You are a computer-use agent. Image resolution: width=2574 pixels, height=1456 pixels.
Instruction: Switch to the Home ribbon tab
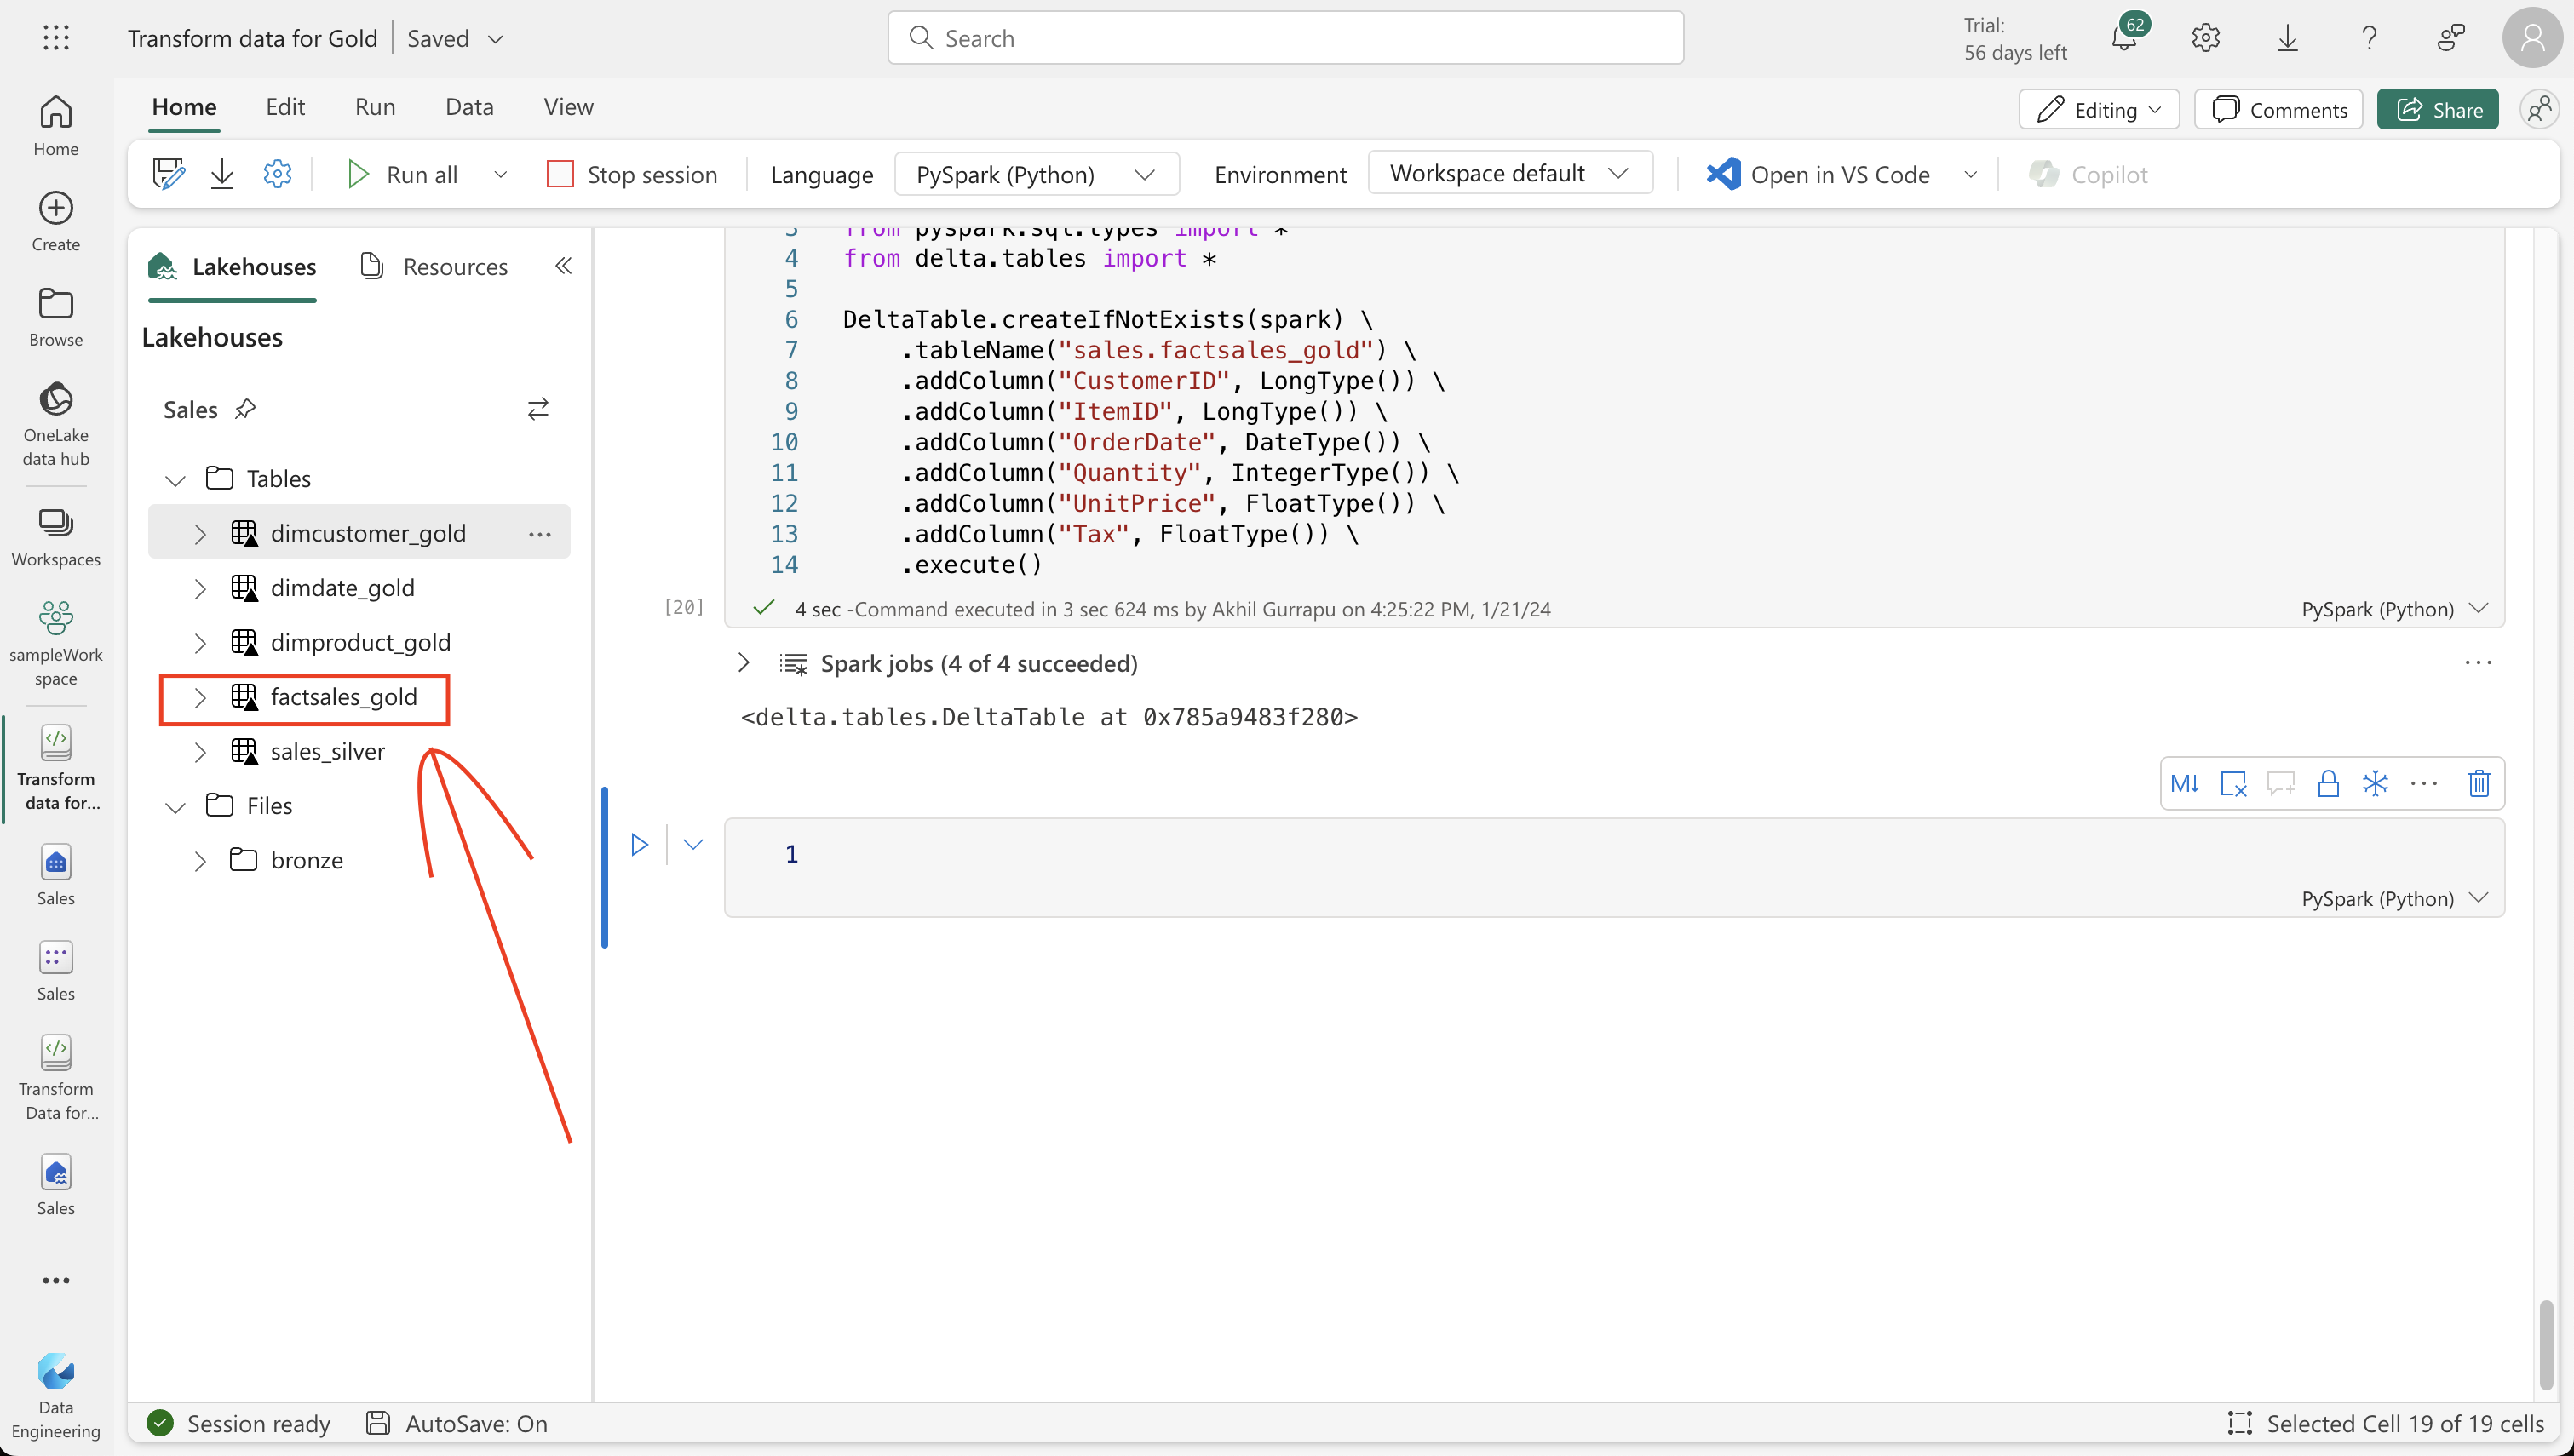click(184, 107)
